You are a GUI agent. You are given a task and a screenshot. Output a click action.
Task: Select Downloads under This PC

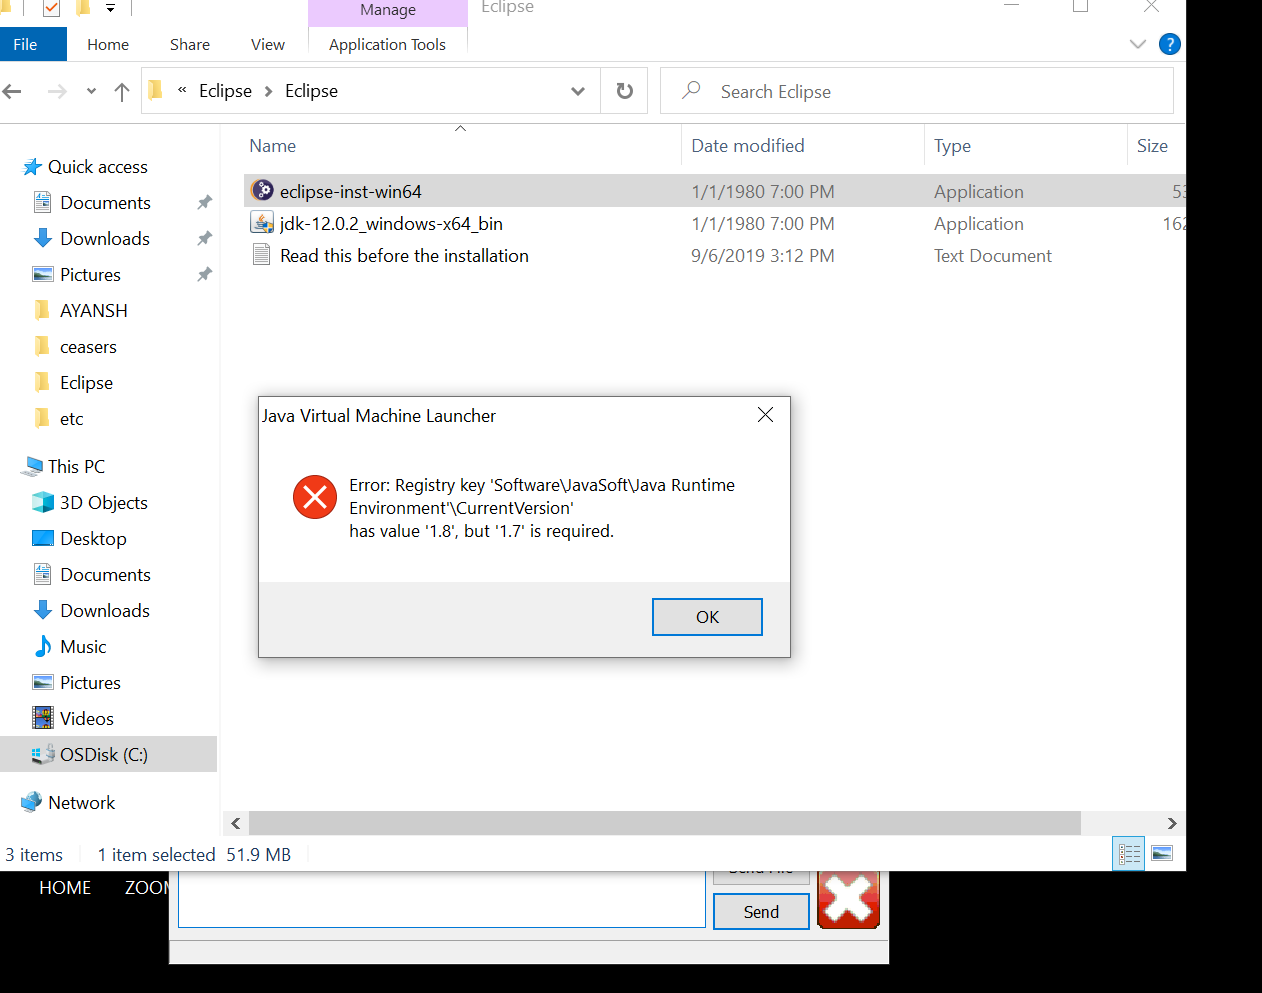[105, 610]
